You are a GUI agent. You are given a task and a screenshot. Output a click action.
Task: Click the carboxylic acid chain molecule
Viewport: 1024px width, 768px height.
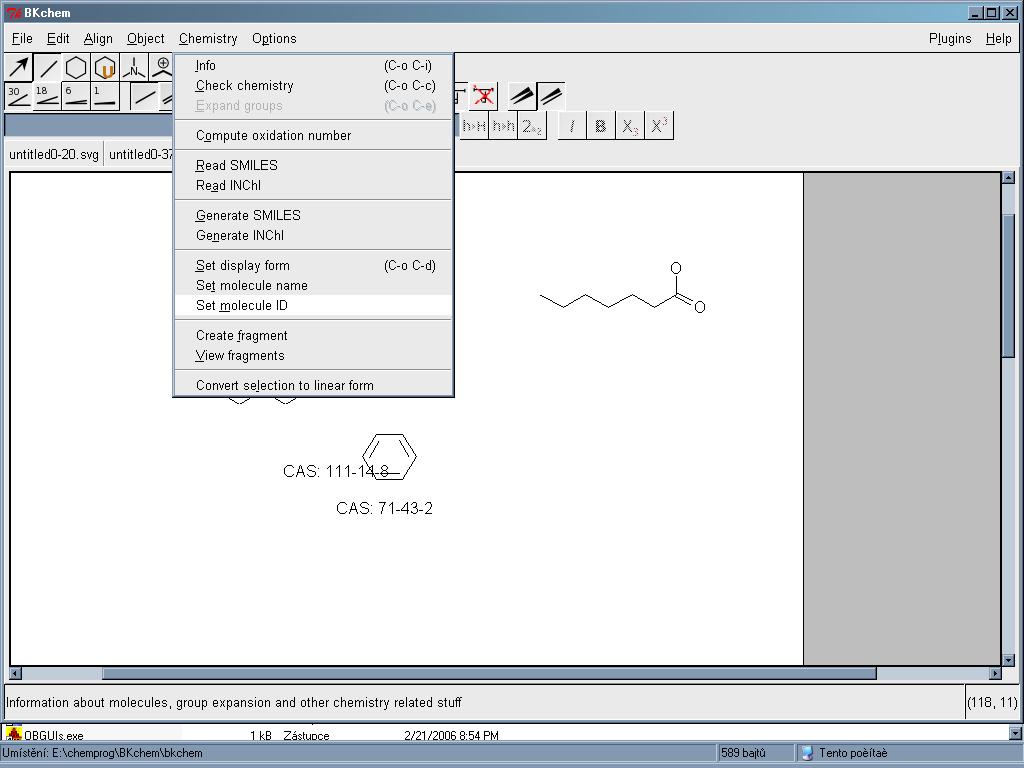pos(622,288)
